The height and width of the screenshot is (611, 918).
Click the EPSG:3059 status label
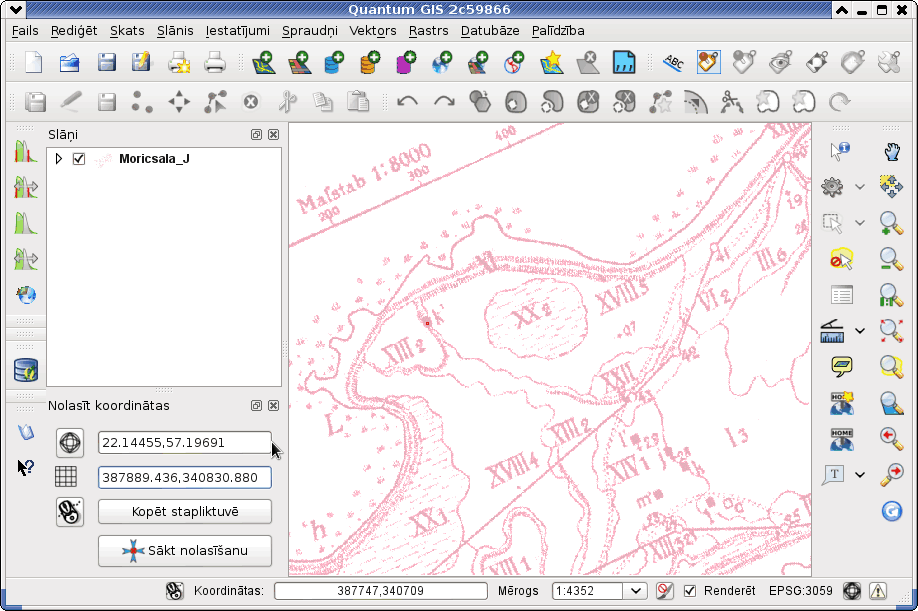tap(800, 591)
